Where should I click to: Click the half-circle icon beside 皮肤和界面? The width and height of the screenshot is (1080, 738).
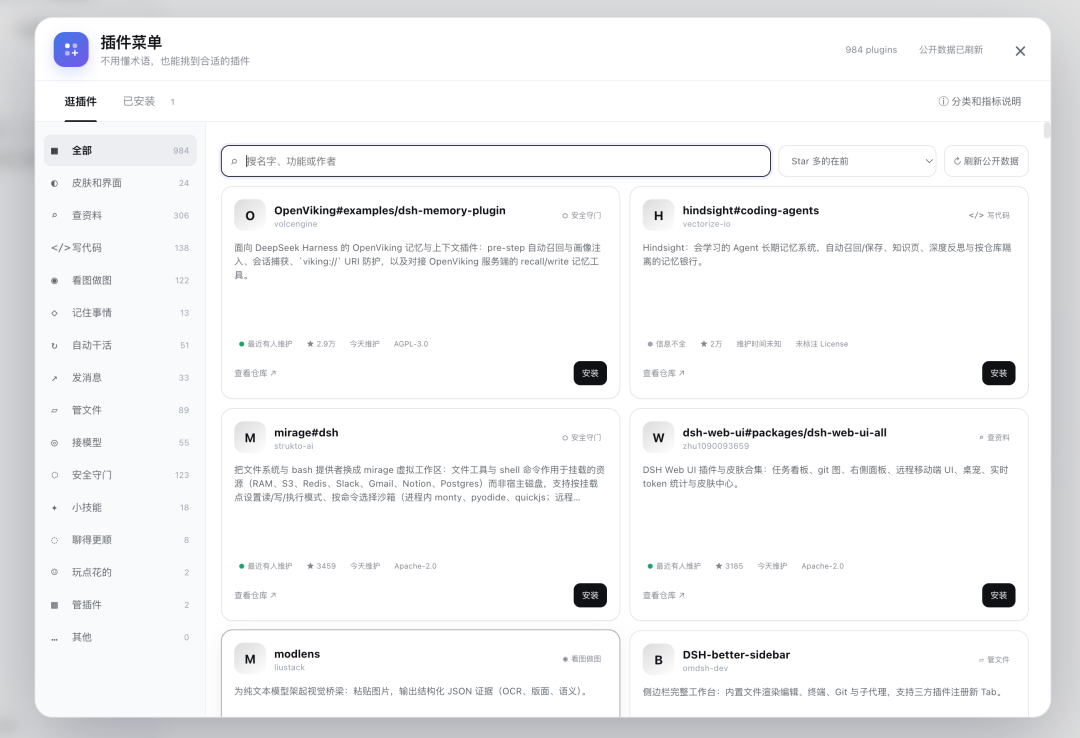click(x=54, y=183)
